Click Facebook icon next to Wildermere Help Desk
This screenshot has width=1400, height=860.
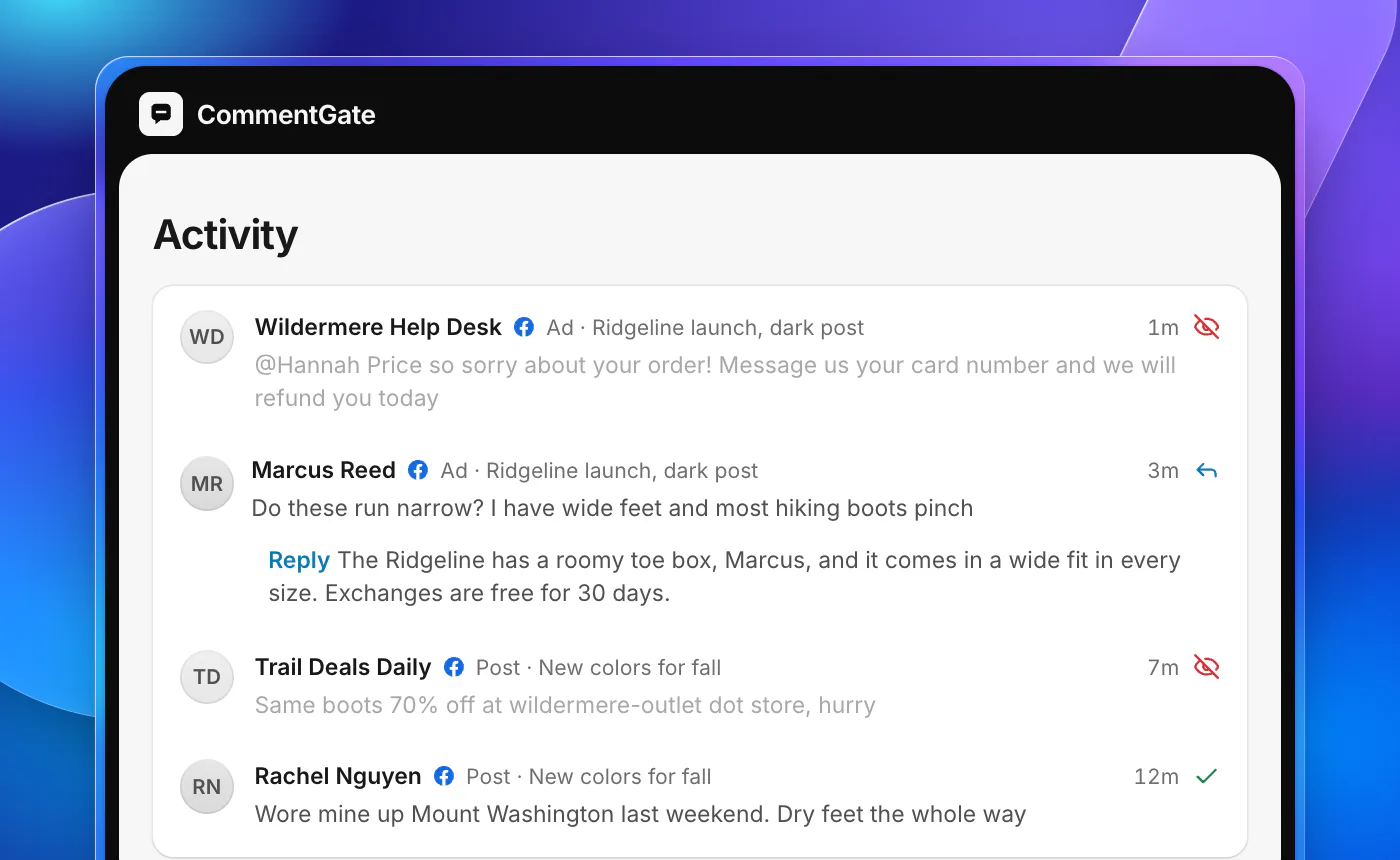point(524,327)
